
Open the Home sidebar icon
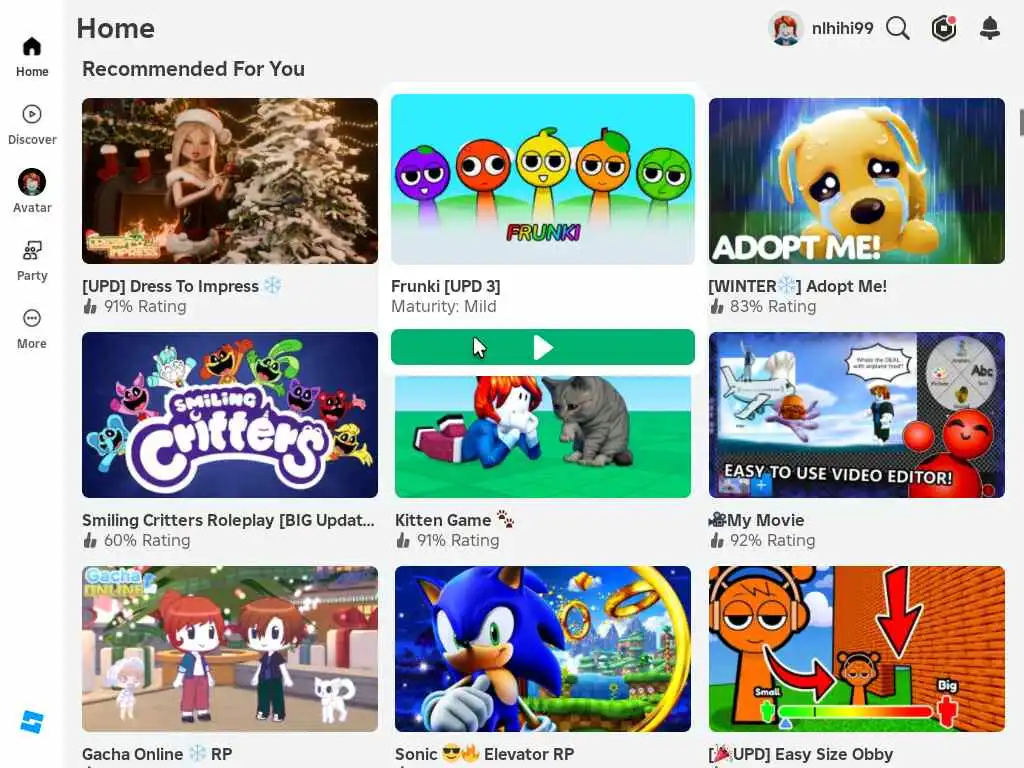(x=32, y=46)
